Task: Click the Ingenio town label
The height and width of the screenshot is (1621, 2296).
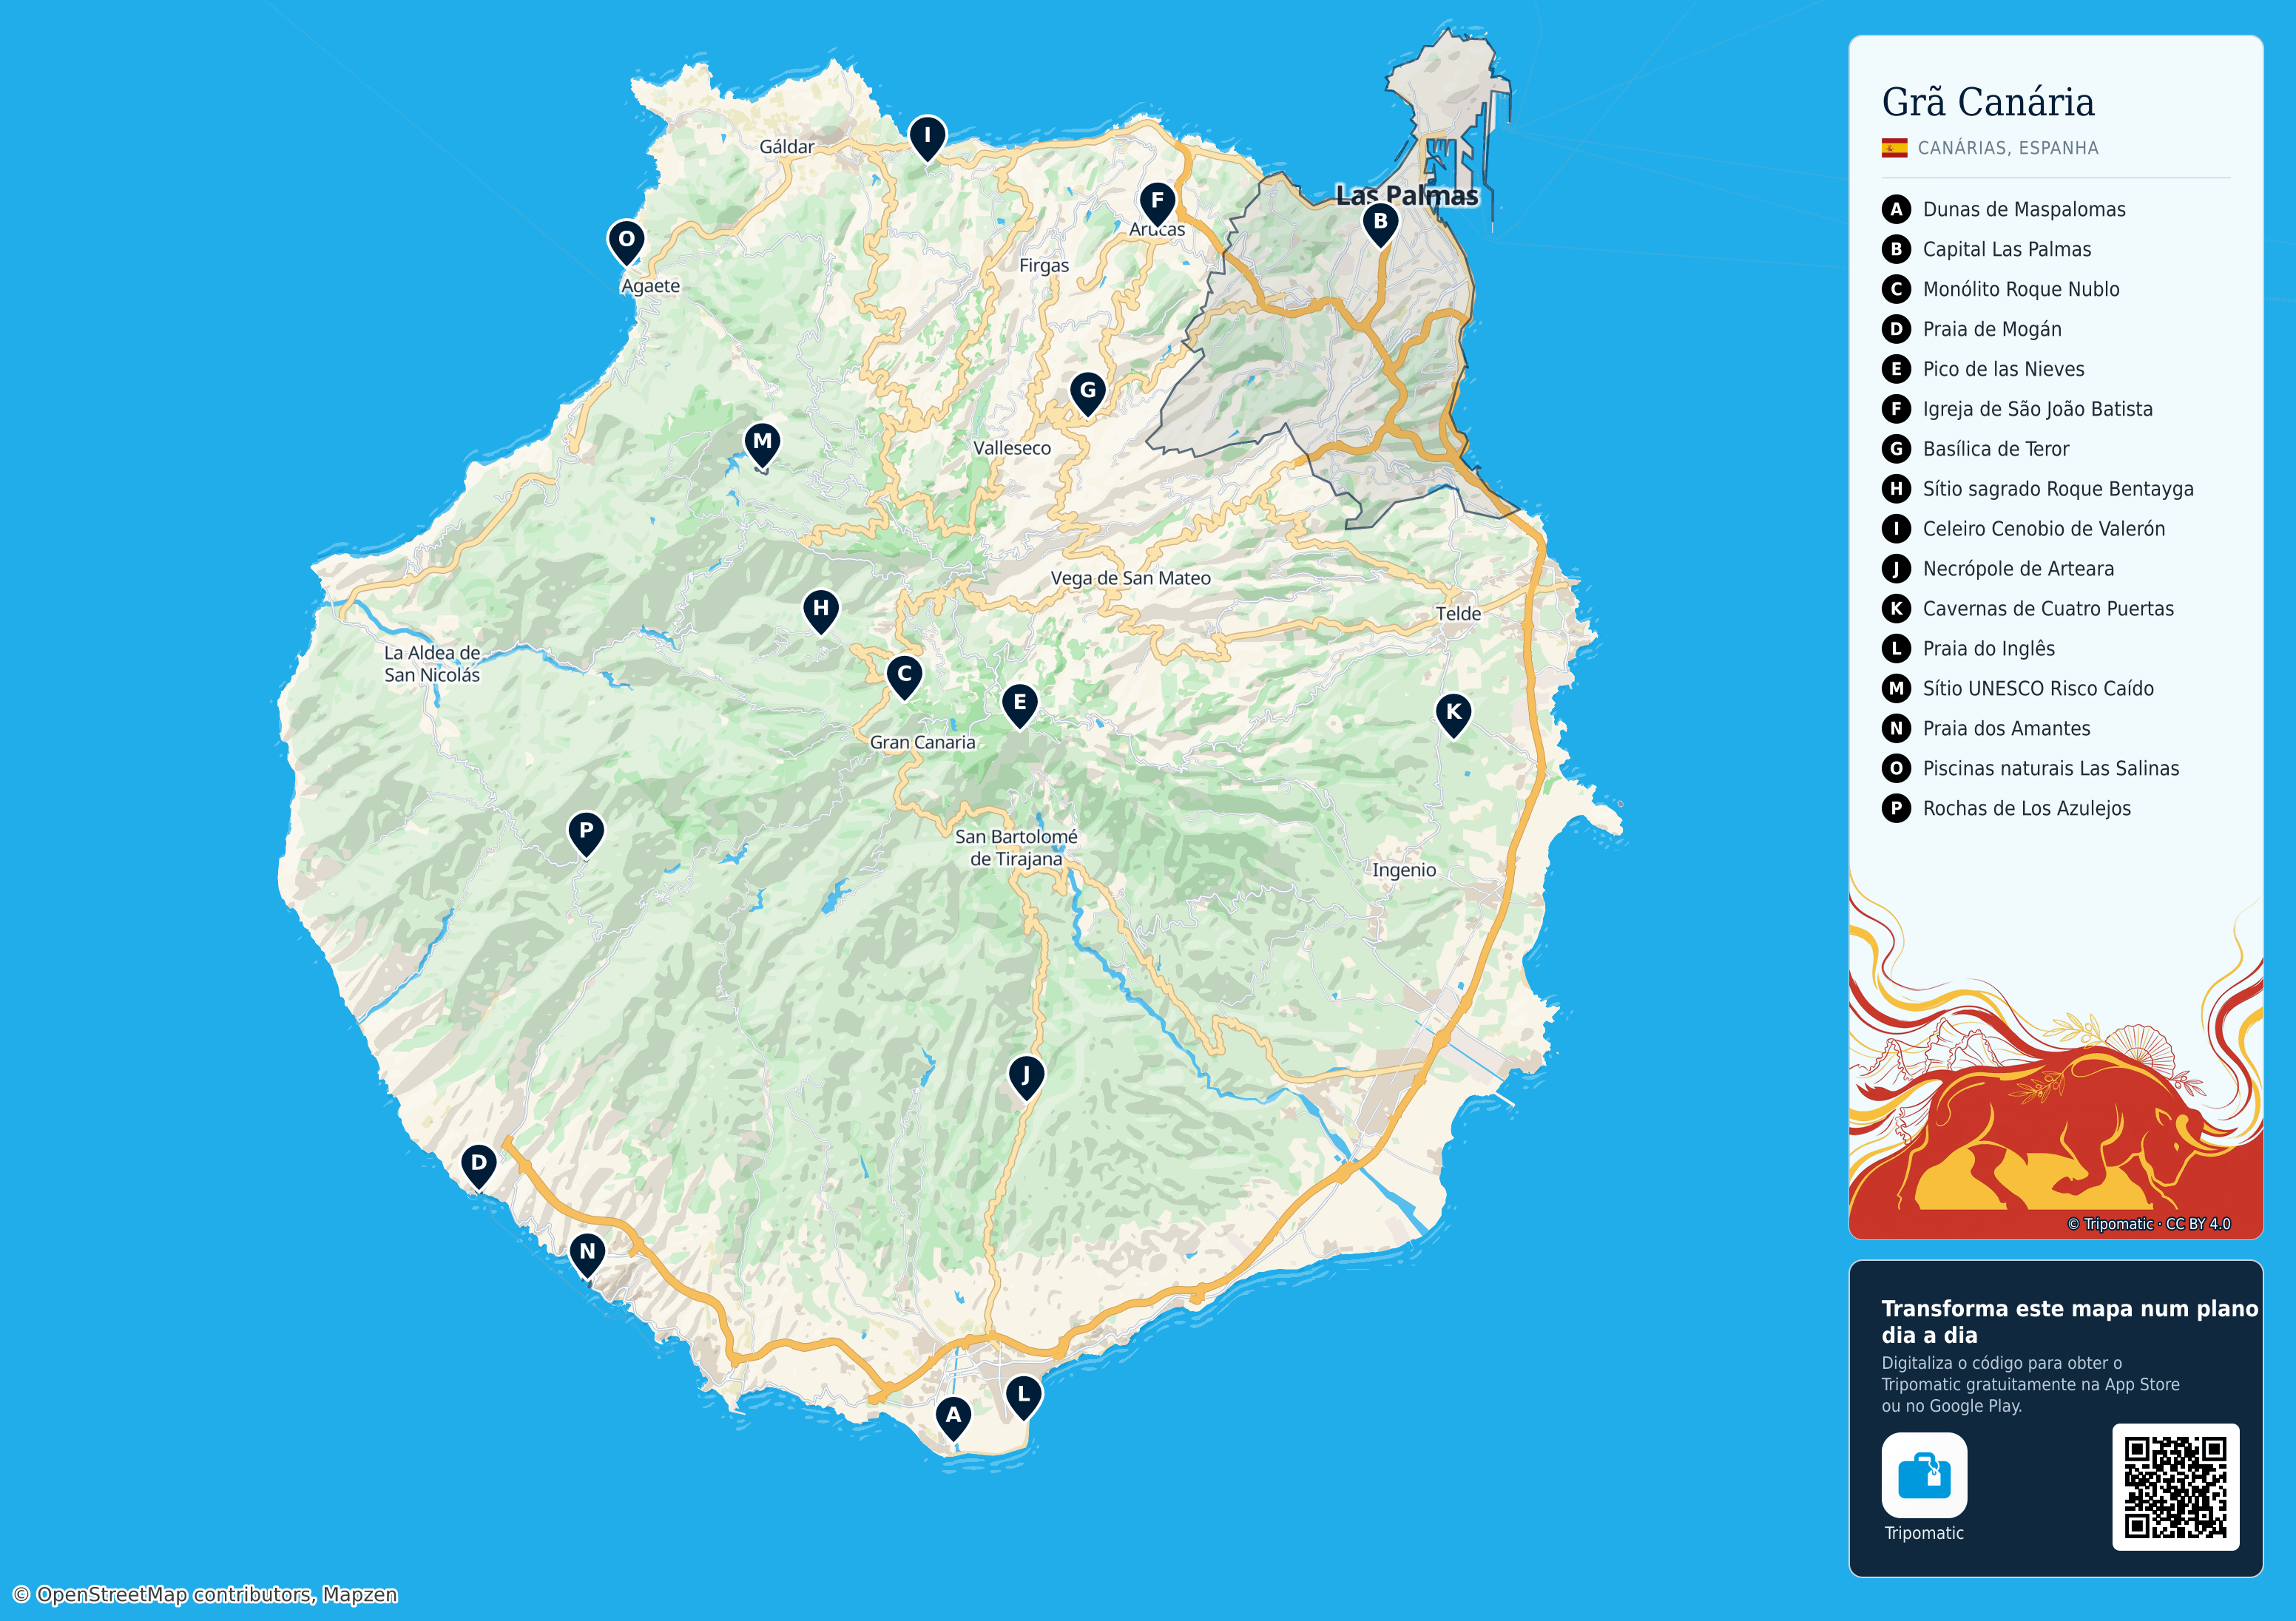Action: tap(1403, 870)
